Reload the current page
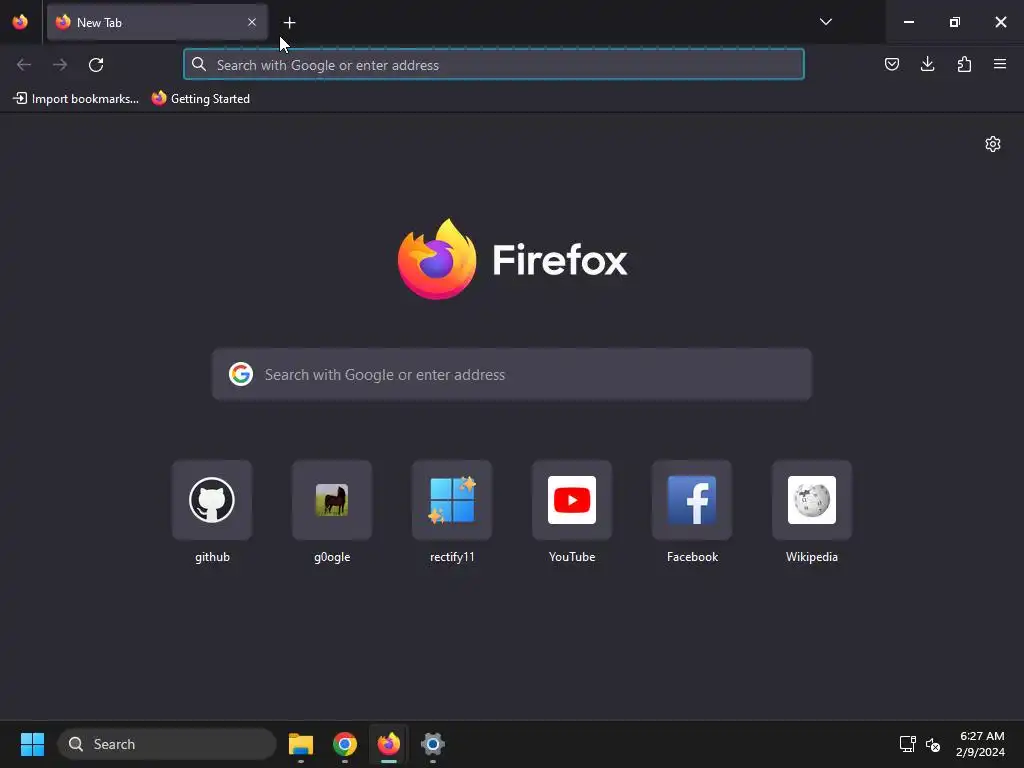The width and height of the screenshot is (1024, 768). (x=96, y=65)
